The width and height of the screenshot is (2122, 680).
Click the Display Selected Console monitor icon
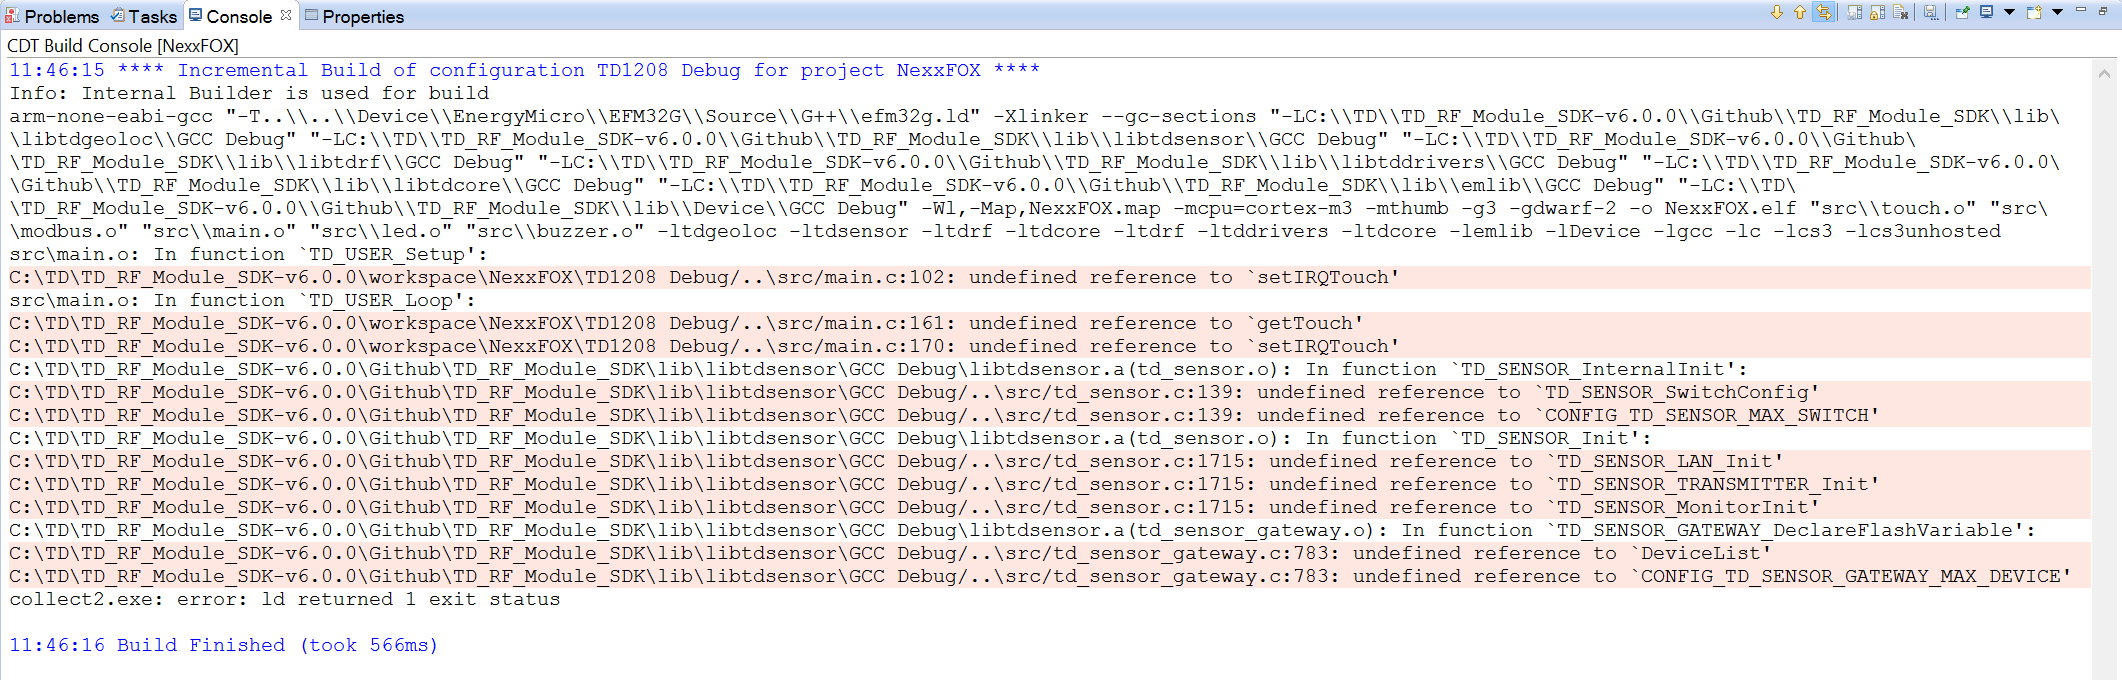pos(1987,12)
